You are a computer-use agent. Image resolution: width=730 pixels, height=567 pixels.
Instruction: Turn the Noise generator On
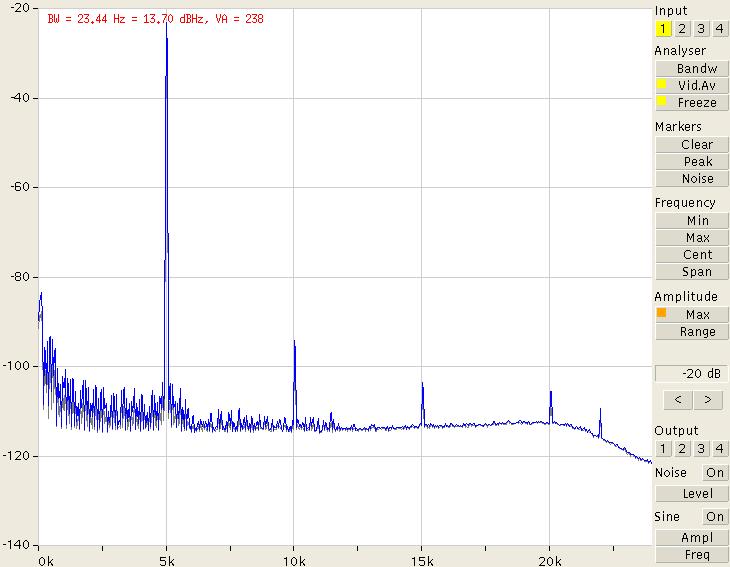[715, 473]
